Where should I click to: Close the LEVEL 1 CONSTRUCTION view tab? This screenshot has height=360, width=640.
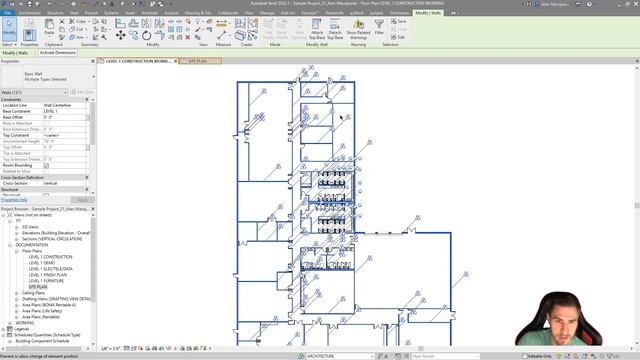pos(176,61)
